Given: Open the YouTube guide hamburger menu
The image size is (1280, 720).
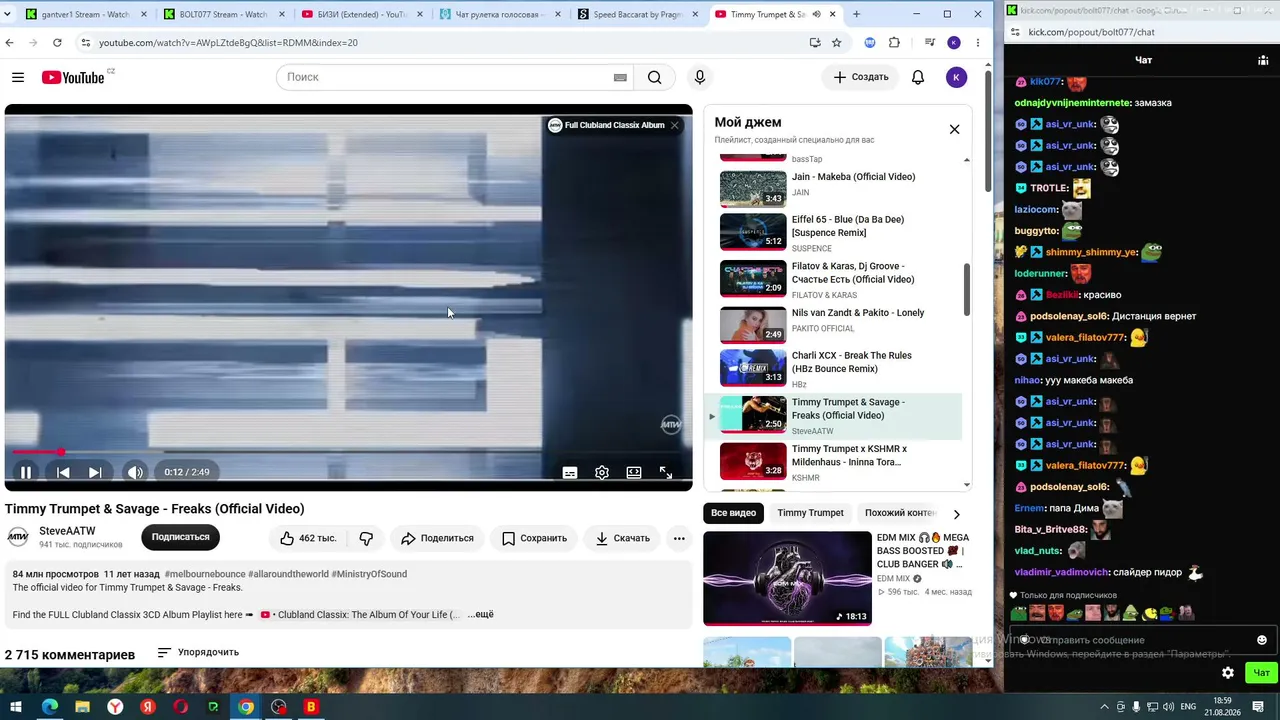Looking at the screenshot, I should (x=18, y=77).
